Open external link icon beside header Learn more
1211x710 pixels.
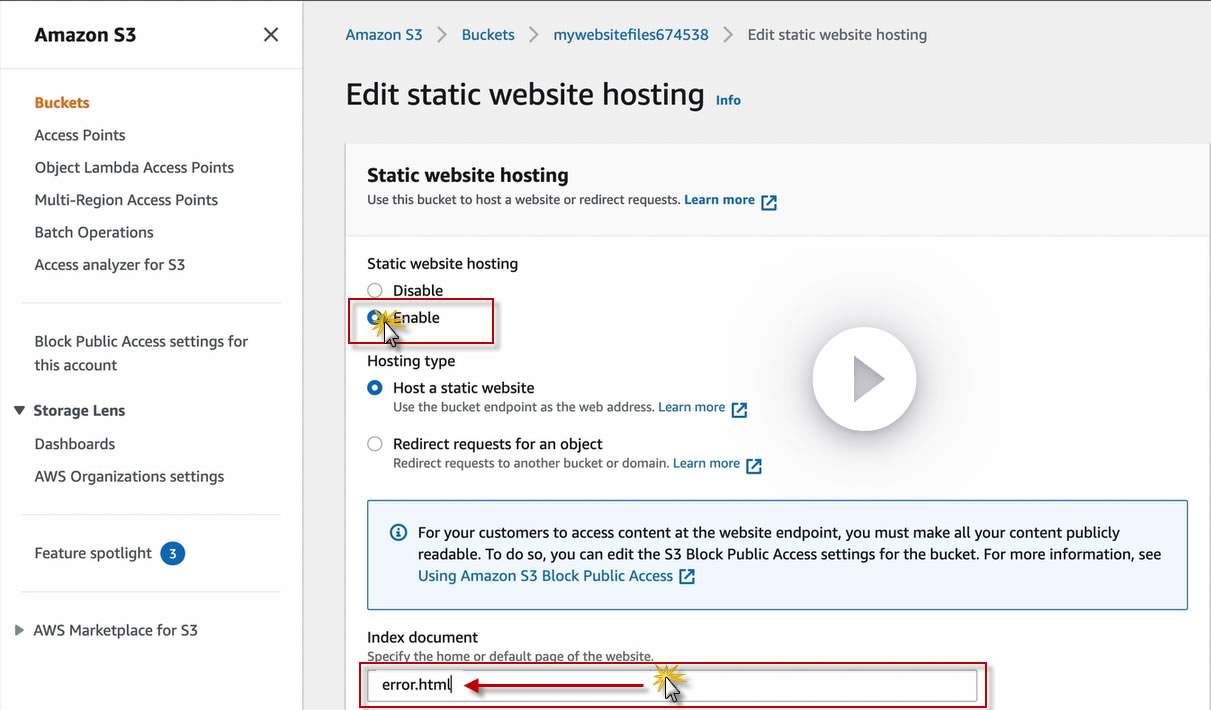[x=769, y=201]
